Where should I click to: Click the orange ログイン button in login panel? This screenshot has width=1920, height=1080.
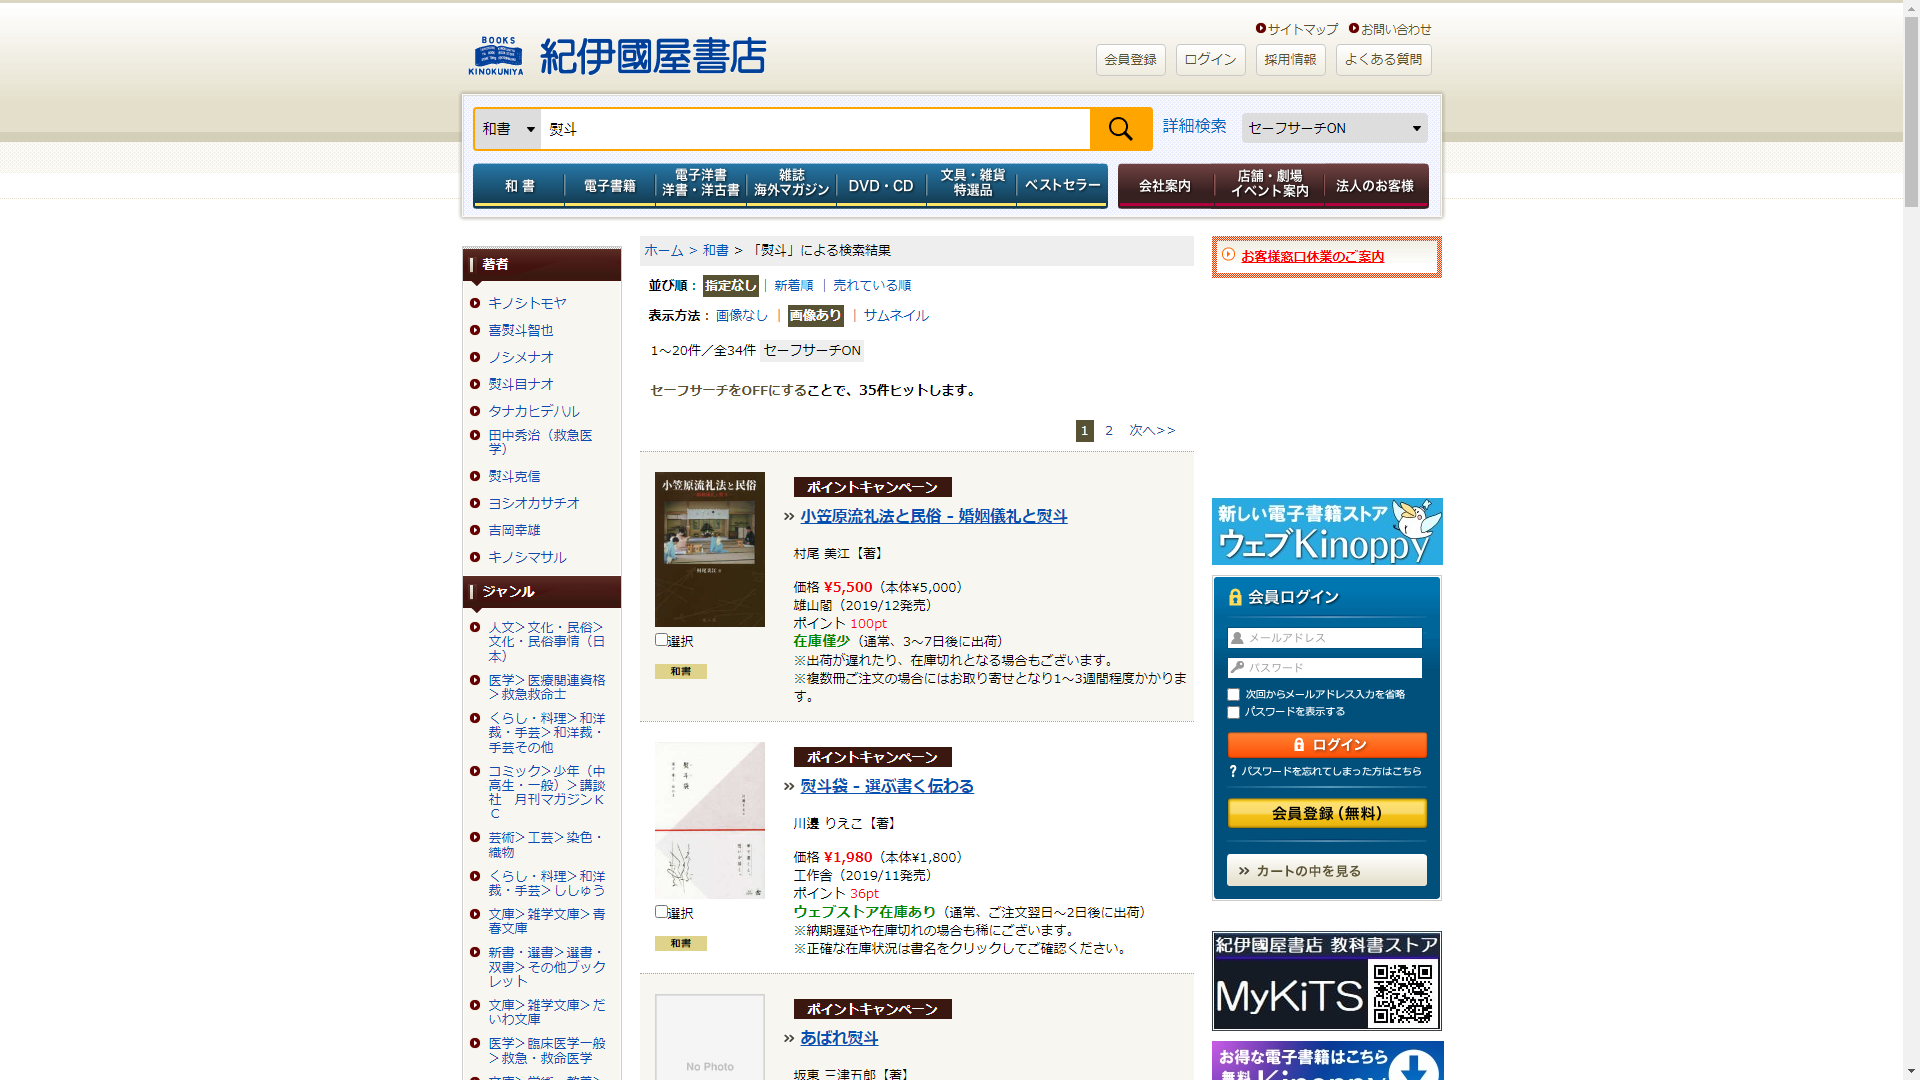coord(1327,745)
